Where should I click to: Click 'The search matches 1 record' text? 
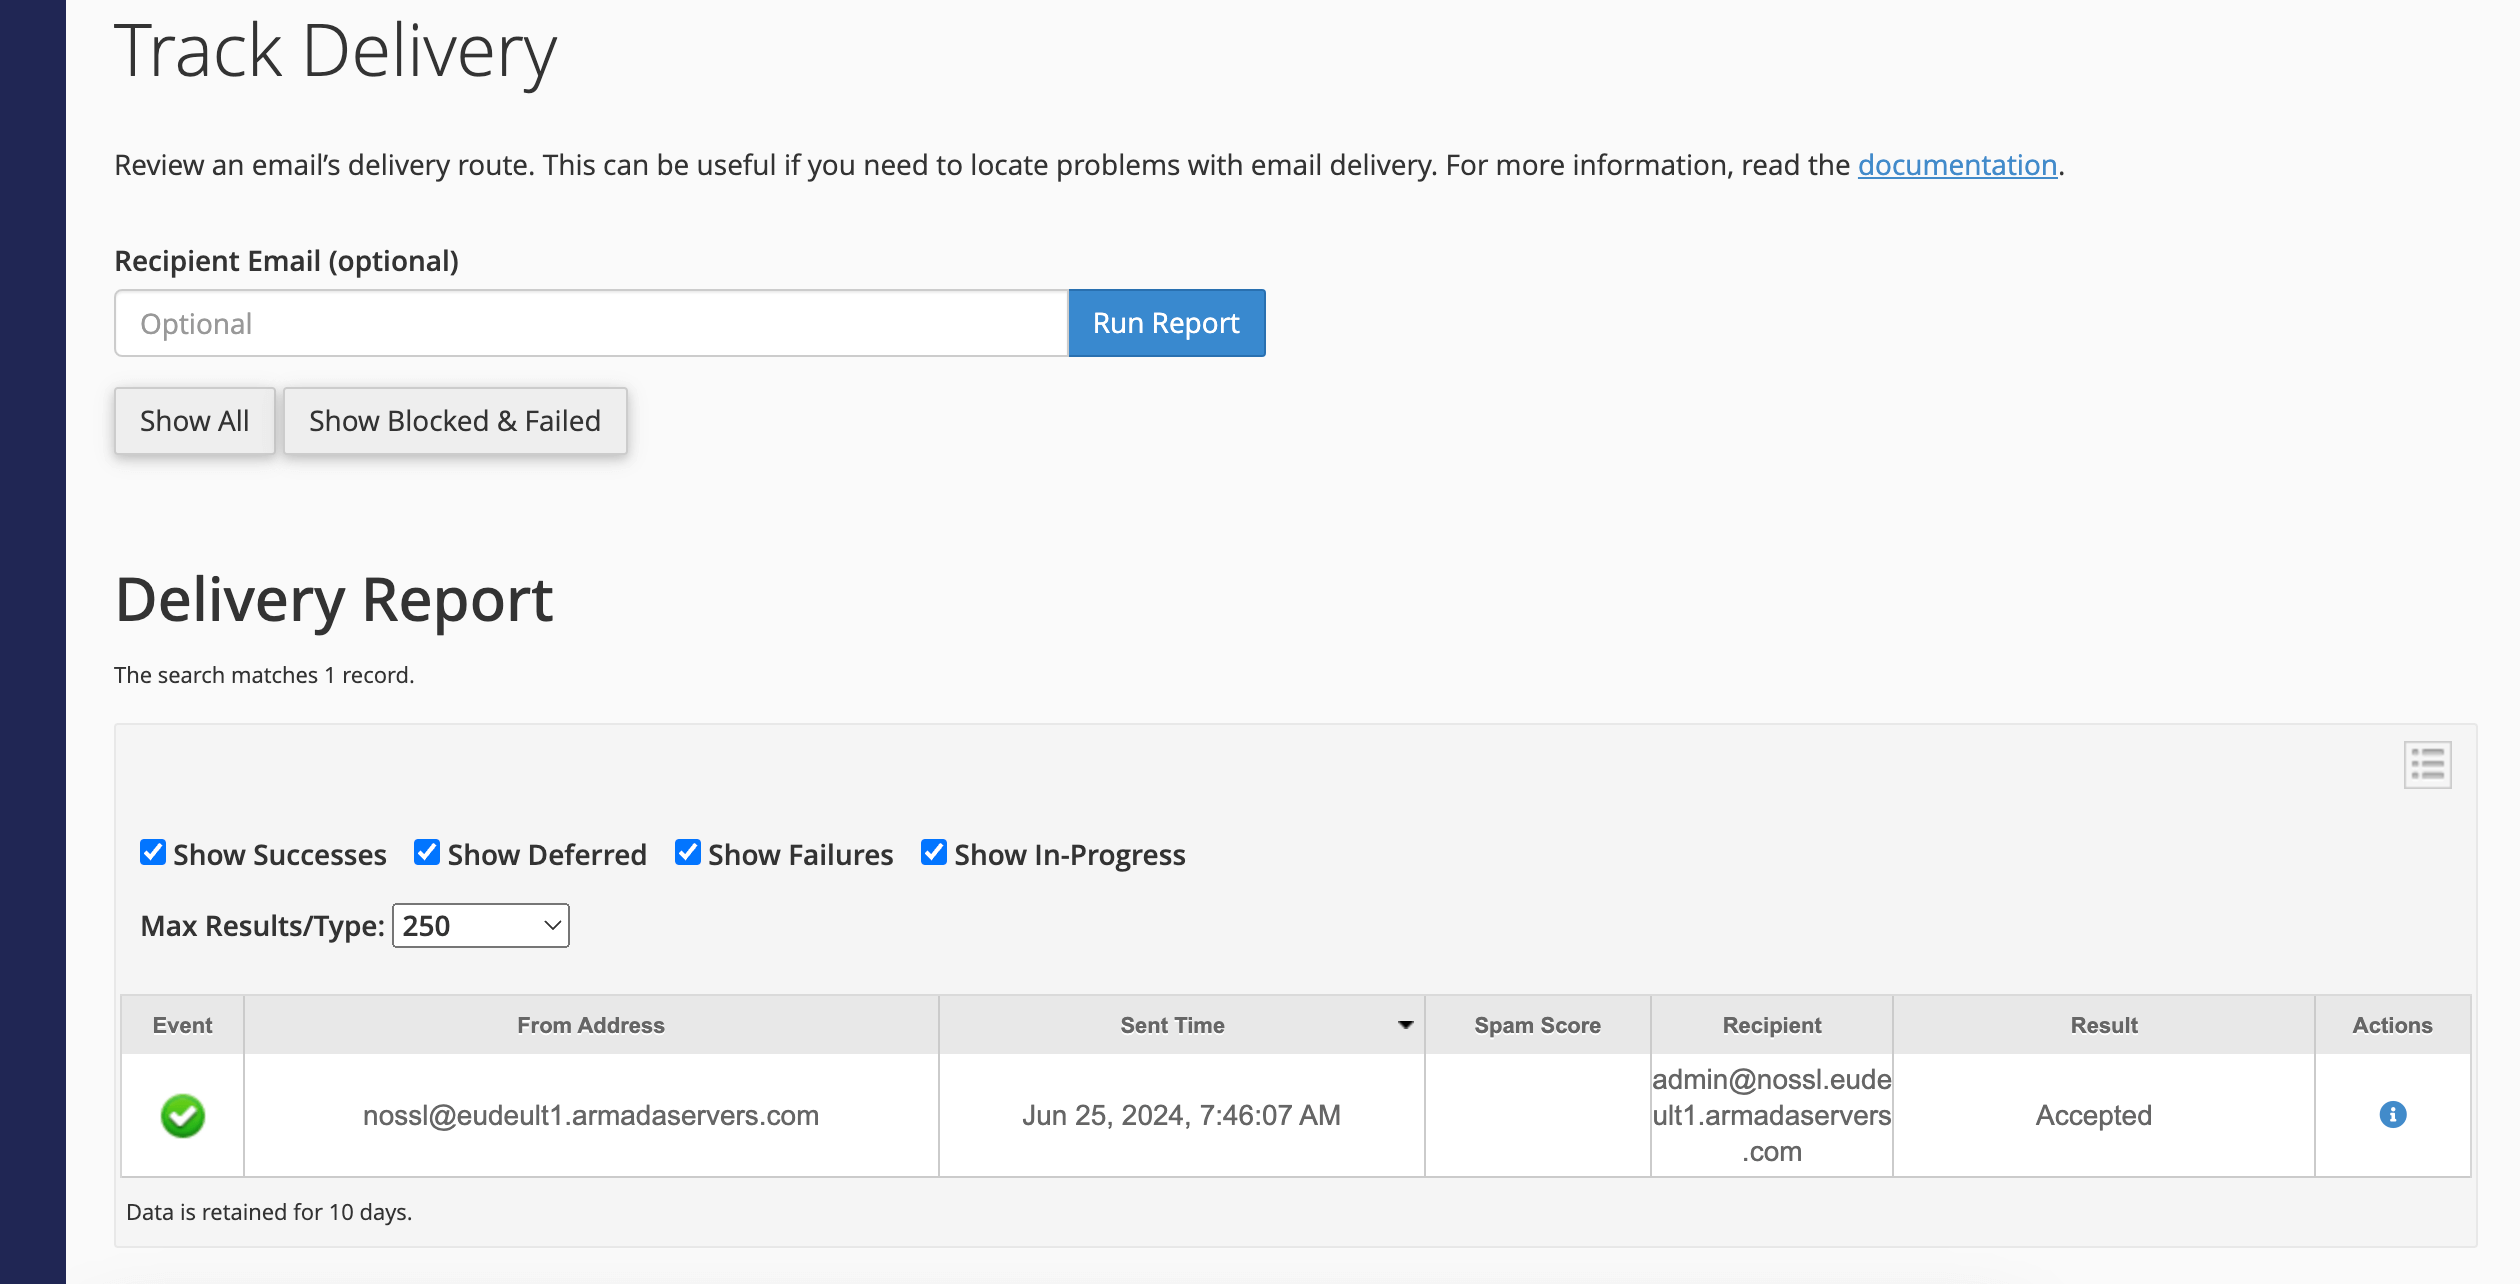click(x=264, y=675)
